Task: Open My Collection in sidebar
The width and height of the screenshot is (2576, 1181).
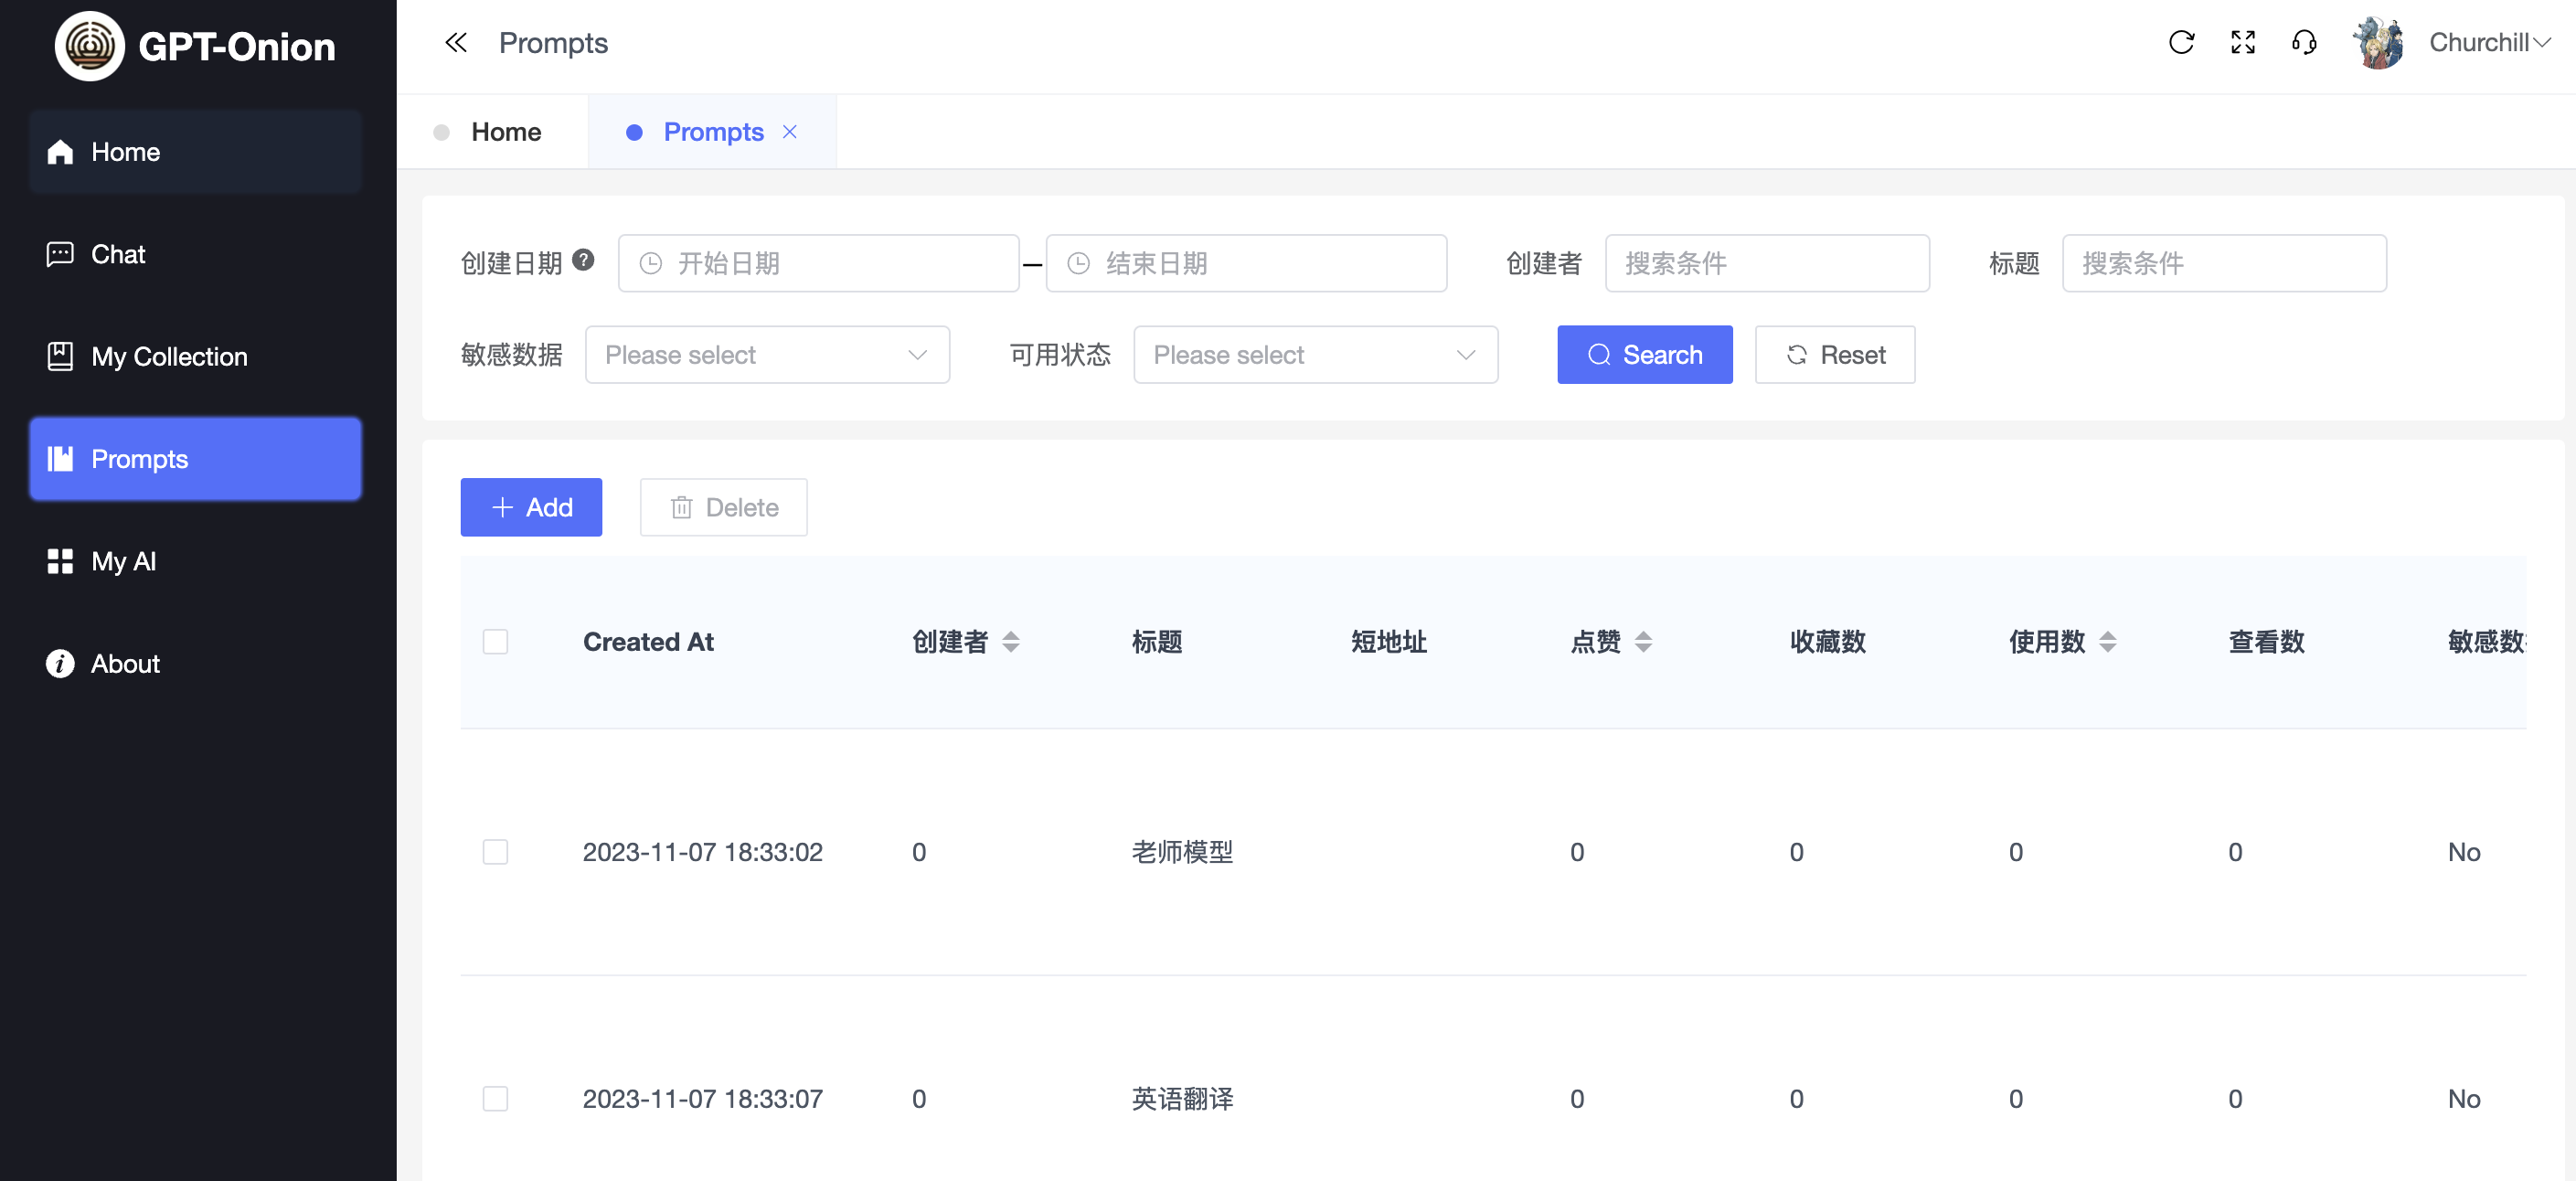Action: (x=169, y=357)
